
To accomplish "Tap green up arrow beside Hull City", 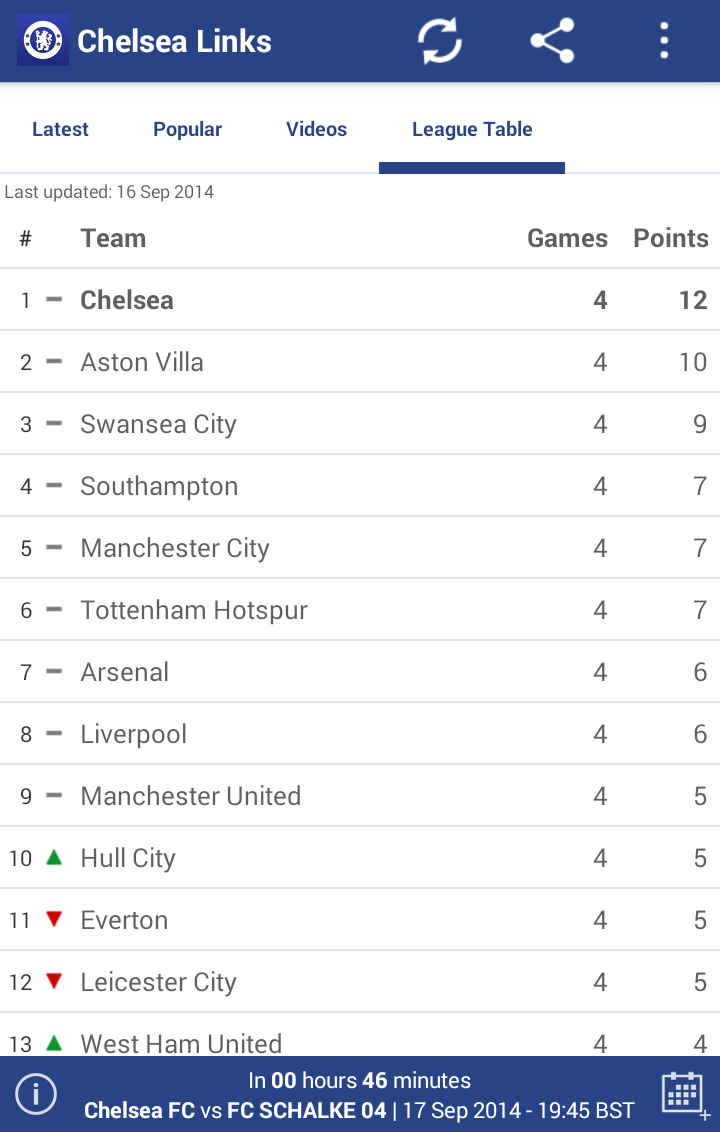I will [x=54, y=857].
